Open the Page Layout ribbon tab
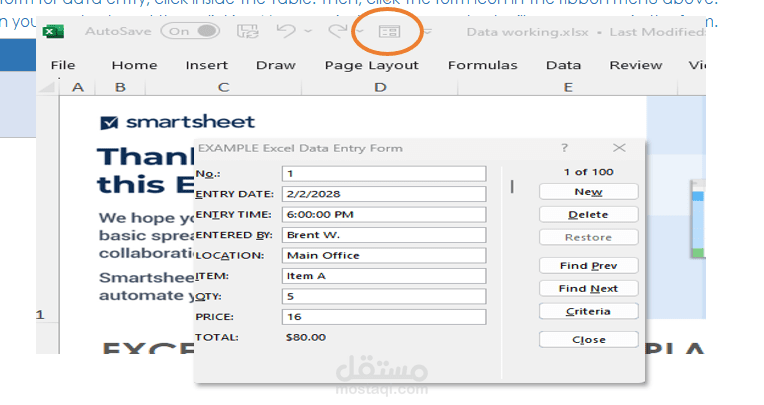The height and width of the screenshot is (405, 764). (x=372, y=65)
